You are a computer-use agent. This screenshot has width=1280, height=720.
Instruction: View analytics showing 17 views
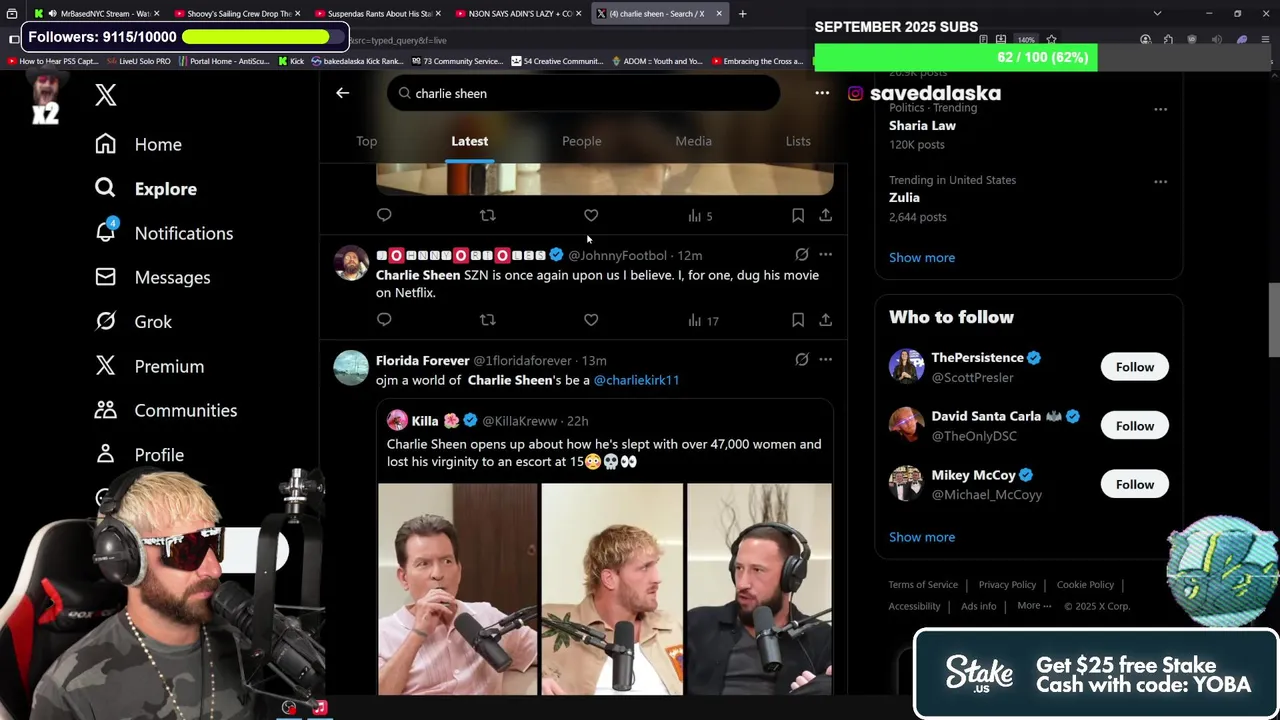(x=703, y=320)
